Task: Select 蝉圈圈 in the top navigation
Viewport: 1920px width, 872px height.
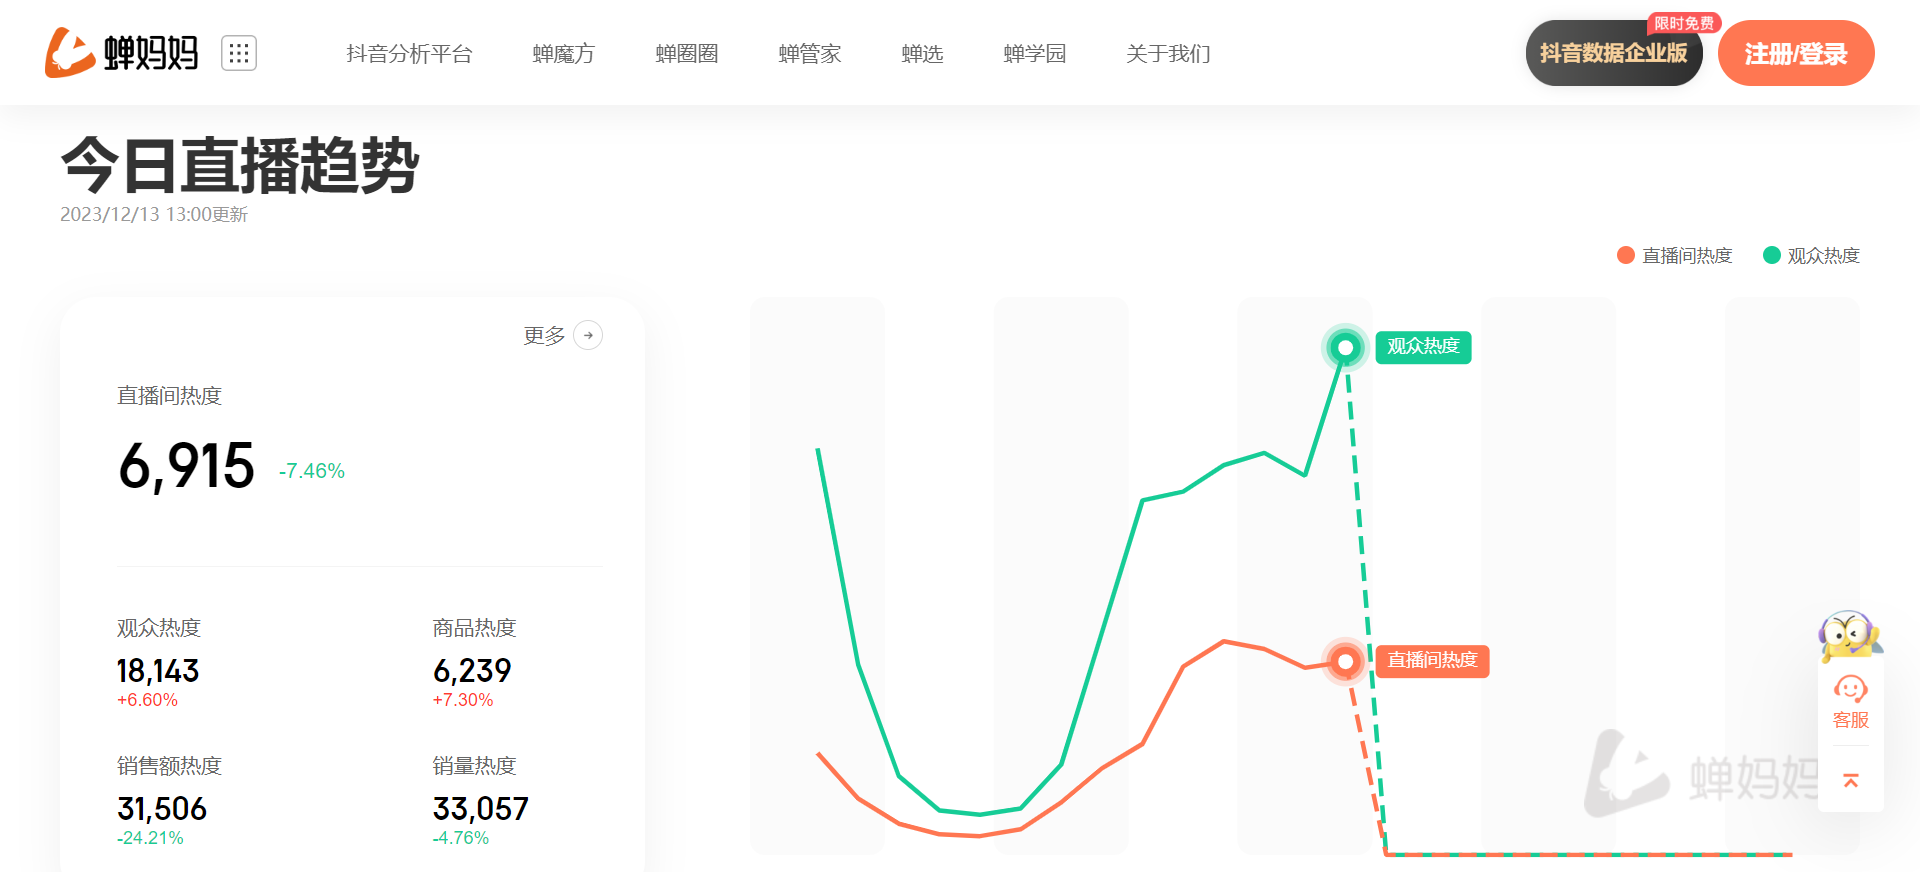Action: pyautogui.click(x=687, y=54)
